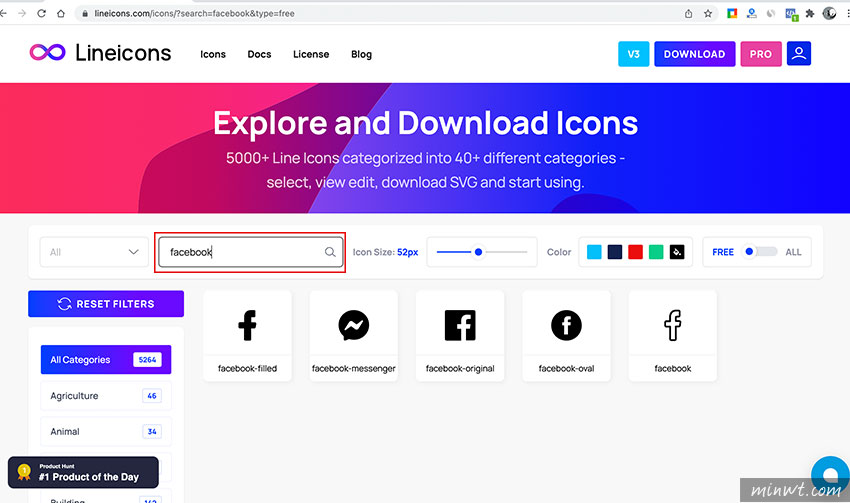Open the chat bubble widget
Screen dimensions: 850x503
830,476
